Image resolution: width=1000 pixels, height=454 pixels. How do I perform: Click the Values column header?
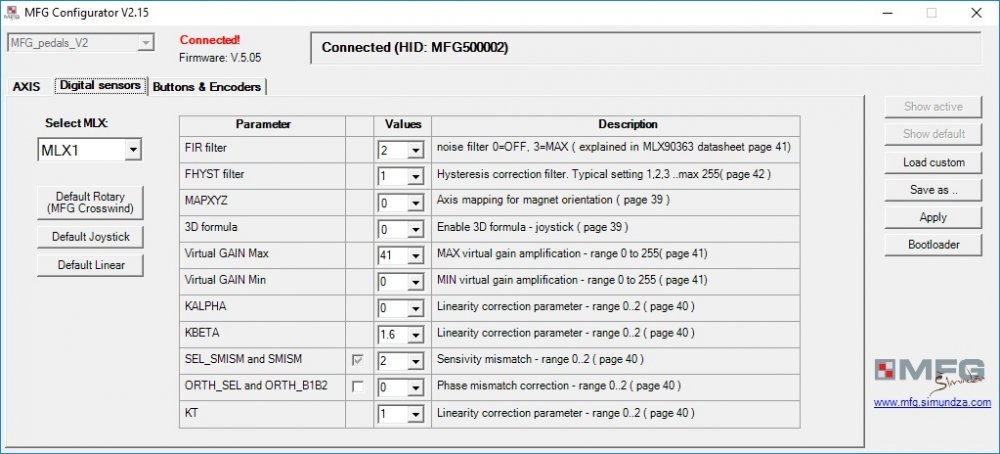[x=402, y=125]
